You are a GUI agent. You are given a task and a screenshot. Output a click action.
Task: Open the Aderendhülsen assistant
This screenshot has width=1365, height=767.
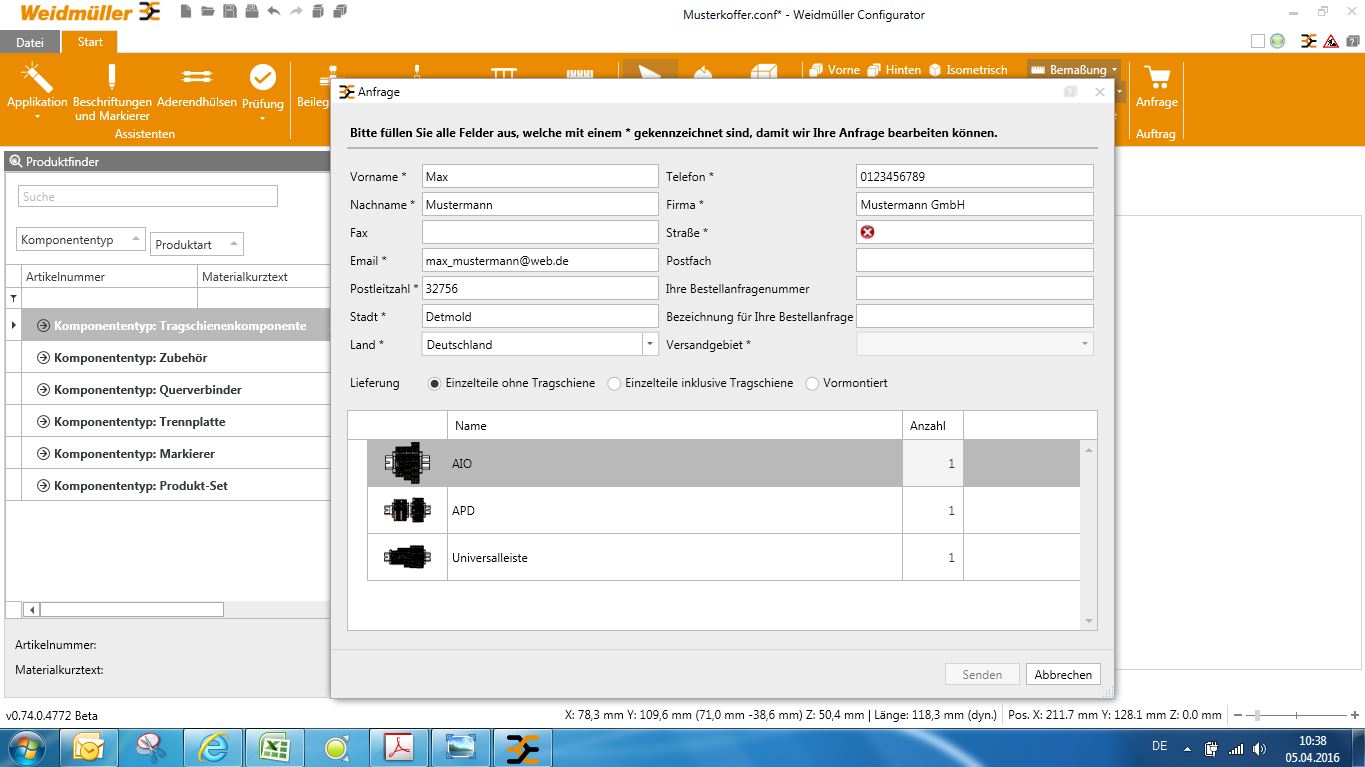tap(197, 78)
